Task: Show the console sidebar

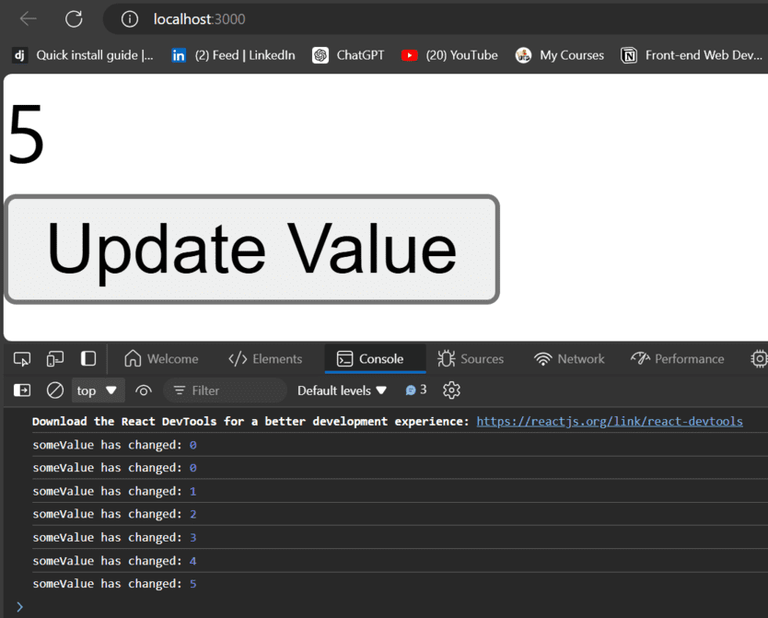Action: tap(22, 390)
